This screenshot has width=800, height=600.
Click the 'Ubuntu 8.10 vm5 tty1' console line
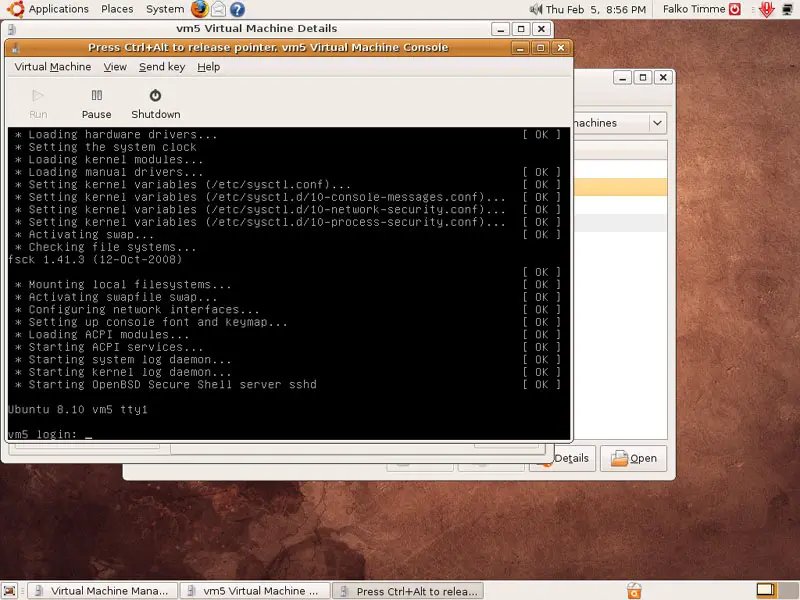78,409
